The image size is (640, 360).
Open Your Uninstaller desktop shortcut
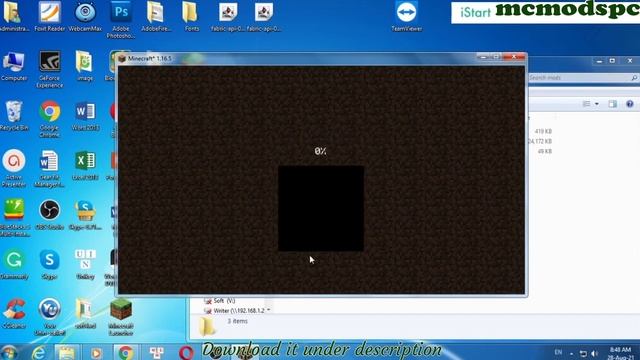click(x=49, y=318)
